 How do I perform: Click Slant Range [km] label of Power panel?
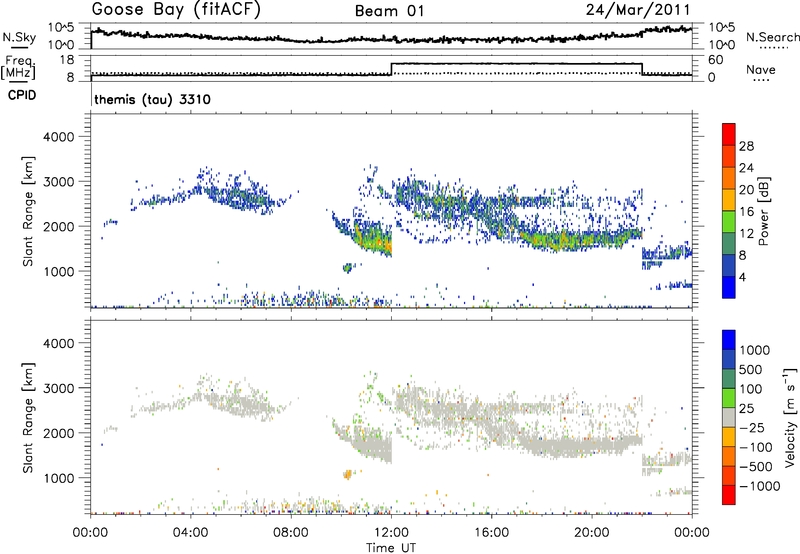[28, 211]
